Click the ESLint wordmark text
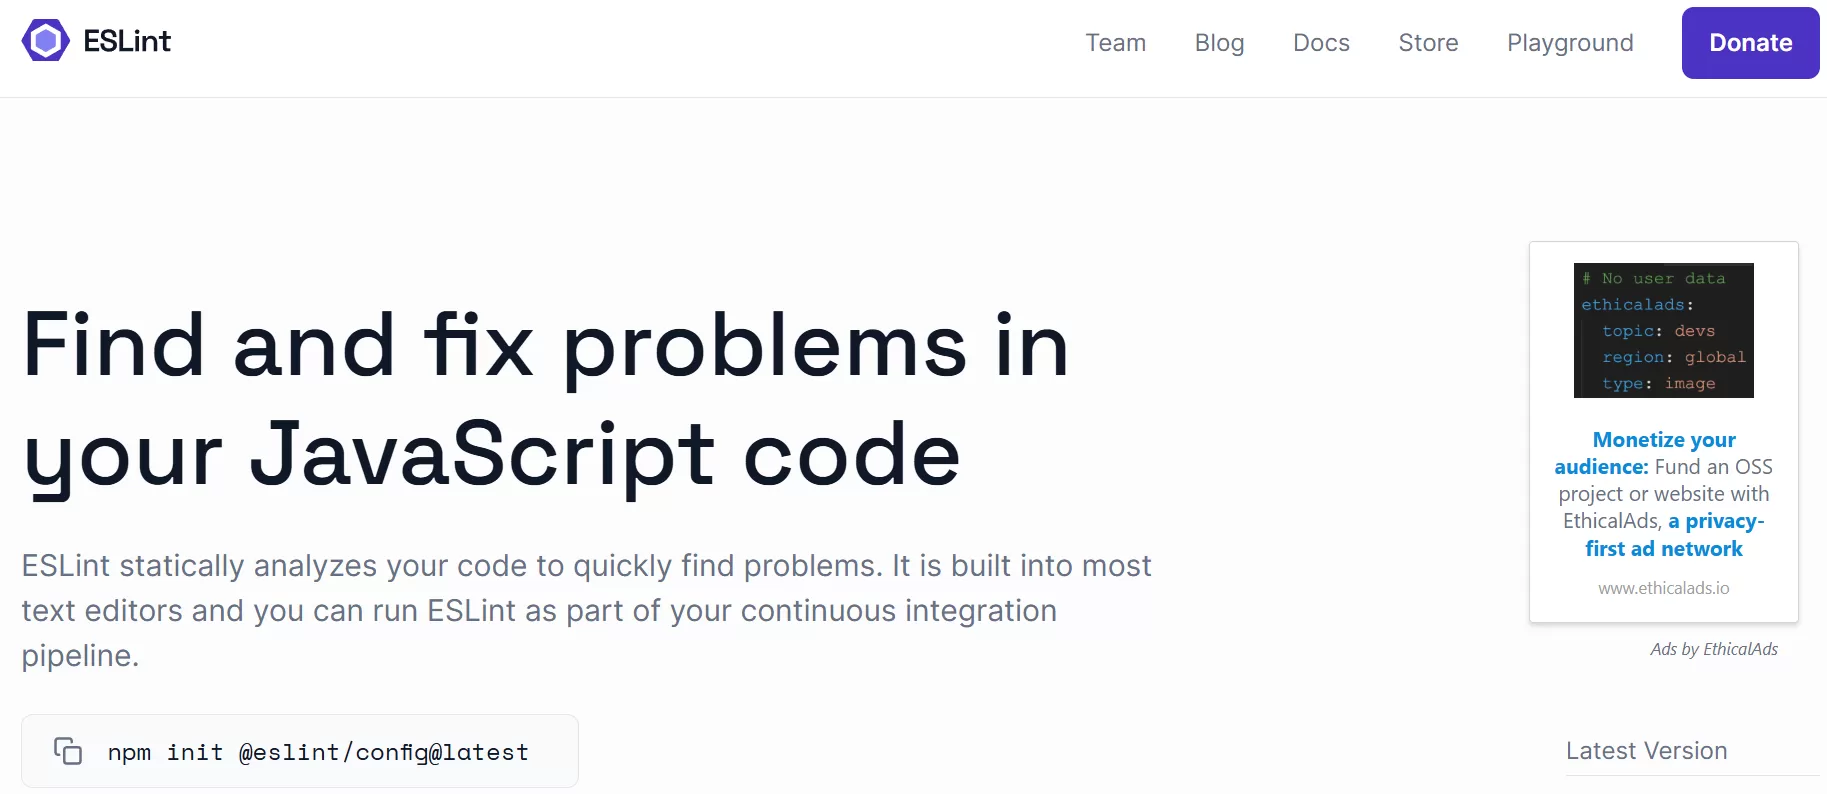 pos(127,41)
